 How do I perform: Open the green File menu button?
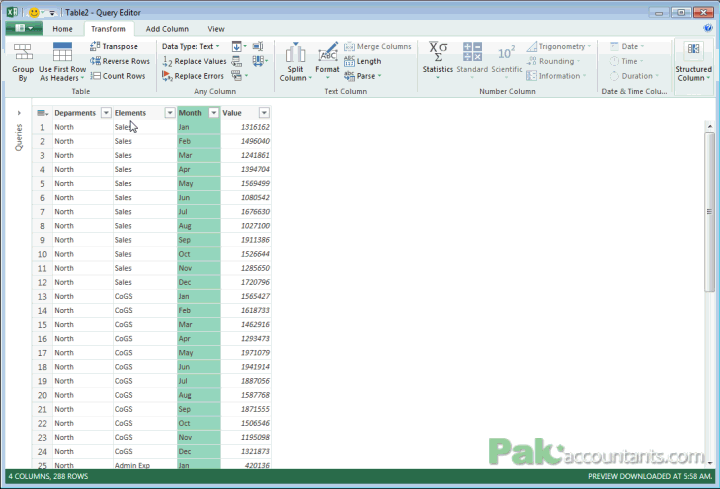[x=24, y=28]
